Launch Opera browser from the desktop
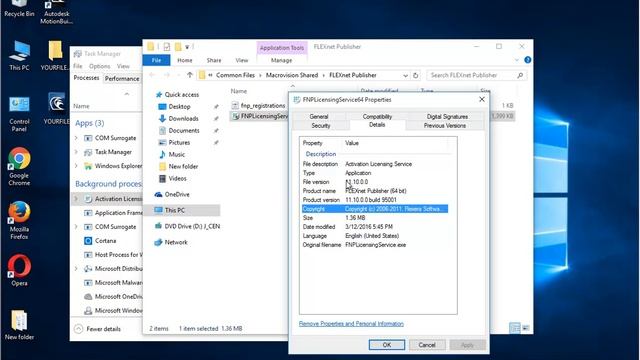 coord(19,270)
